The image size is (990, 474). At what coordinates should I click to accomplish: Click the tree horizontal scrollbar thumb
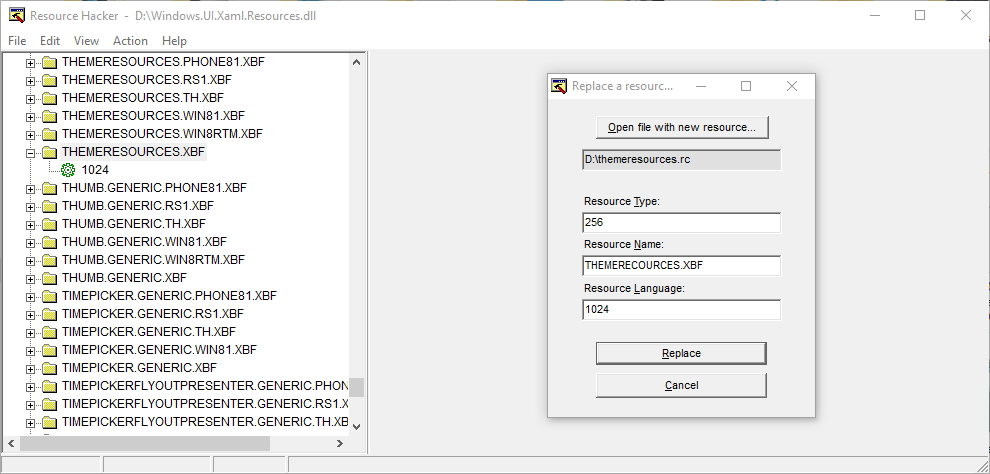[x=145, y=444]
